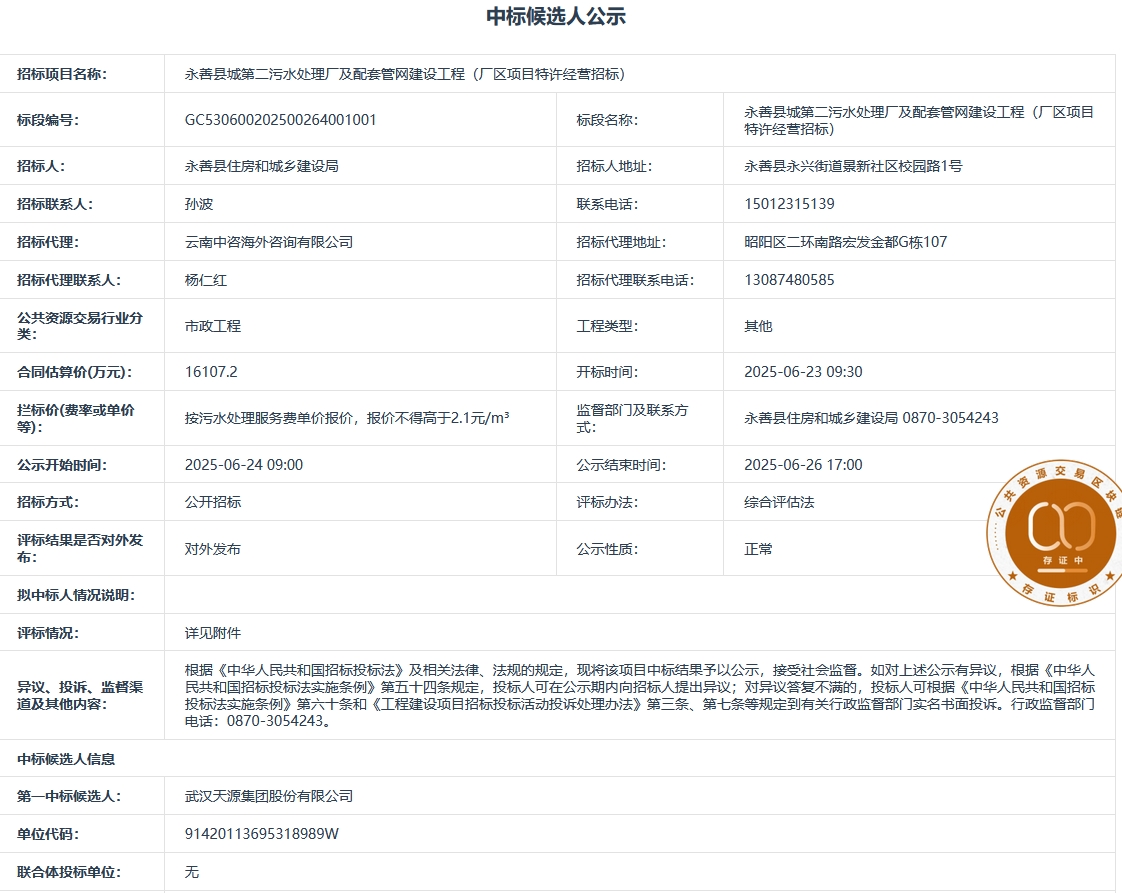Click the label 标段编号
1122x893 pixels.
tap(48, 119)
